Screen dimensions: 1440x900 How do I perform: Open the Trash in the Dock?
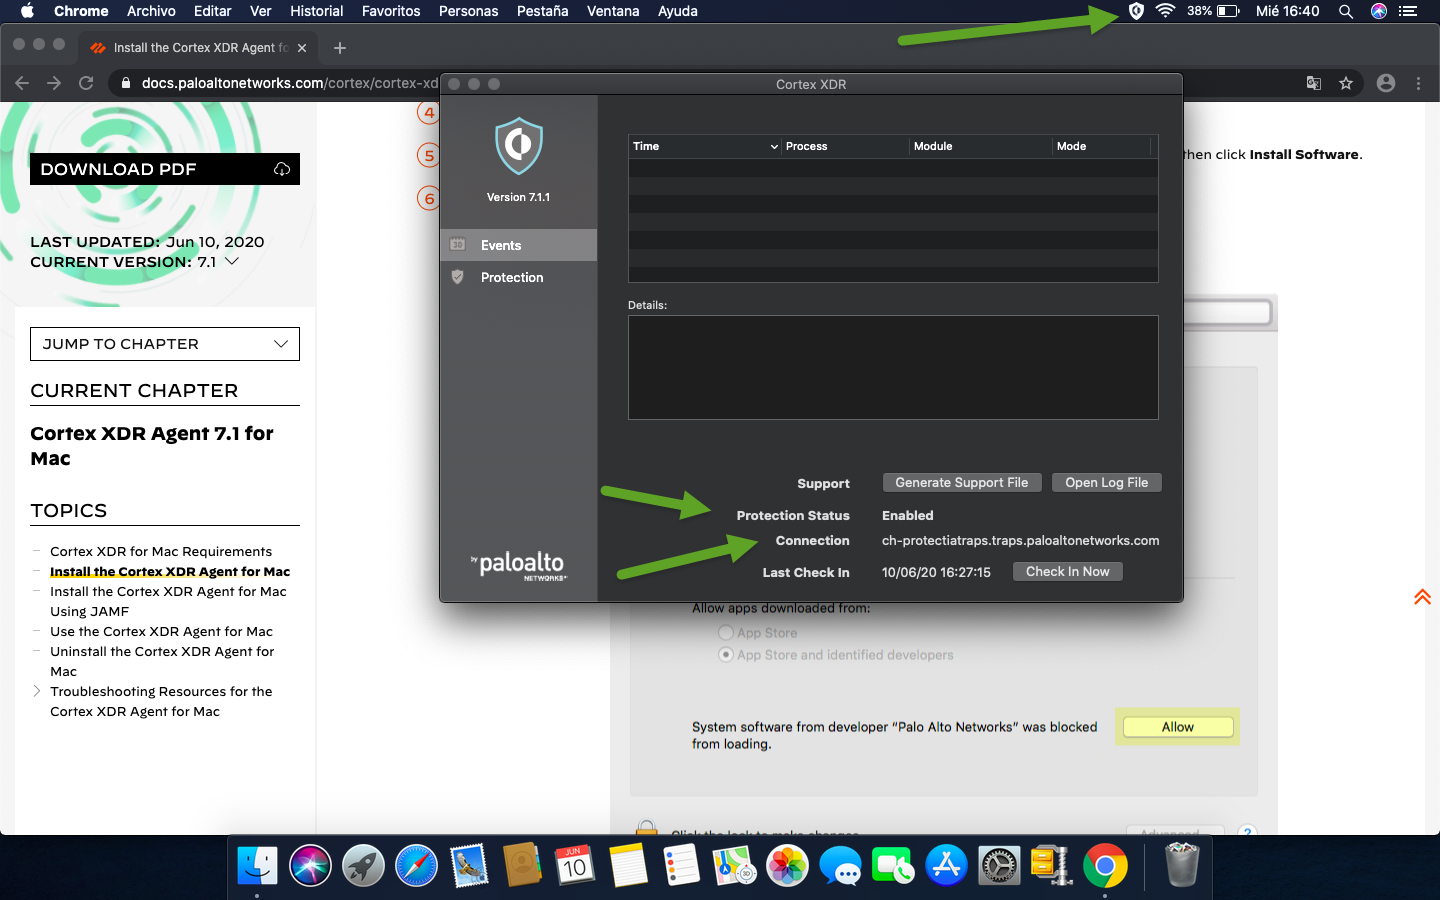pos(1182,866)
